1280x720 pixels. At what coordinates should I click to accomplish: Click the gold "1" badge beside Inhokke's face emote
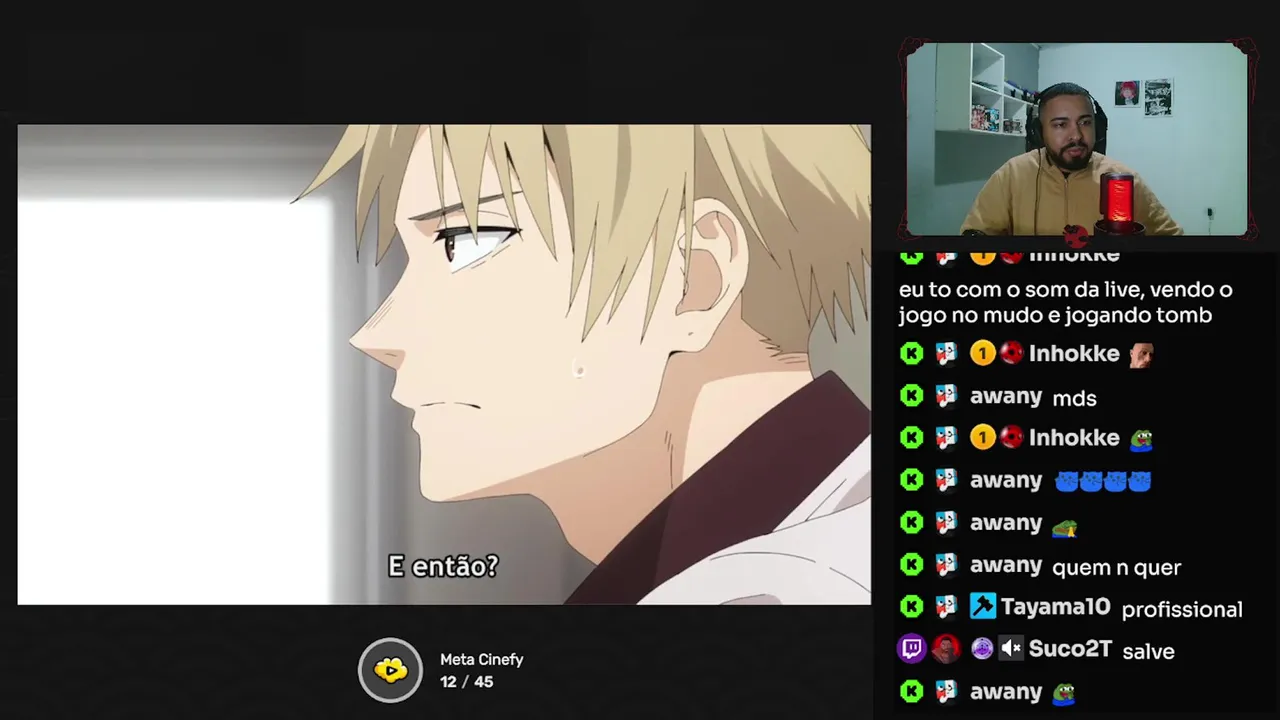click(982, 353)
